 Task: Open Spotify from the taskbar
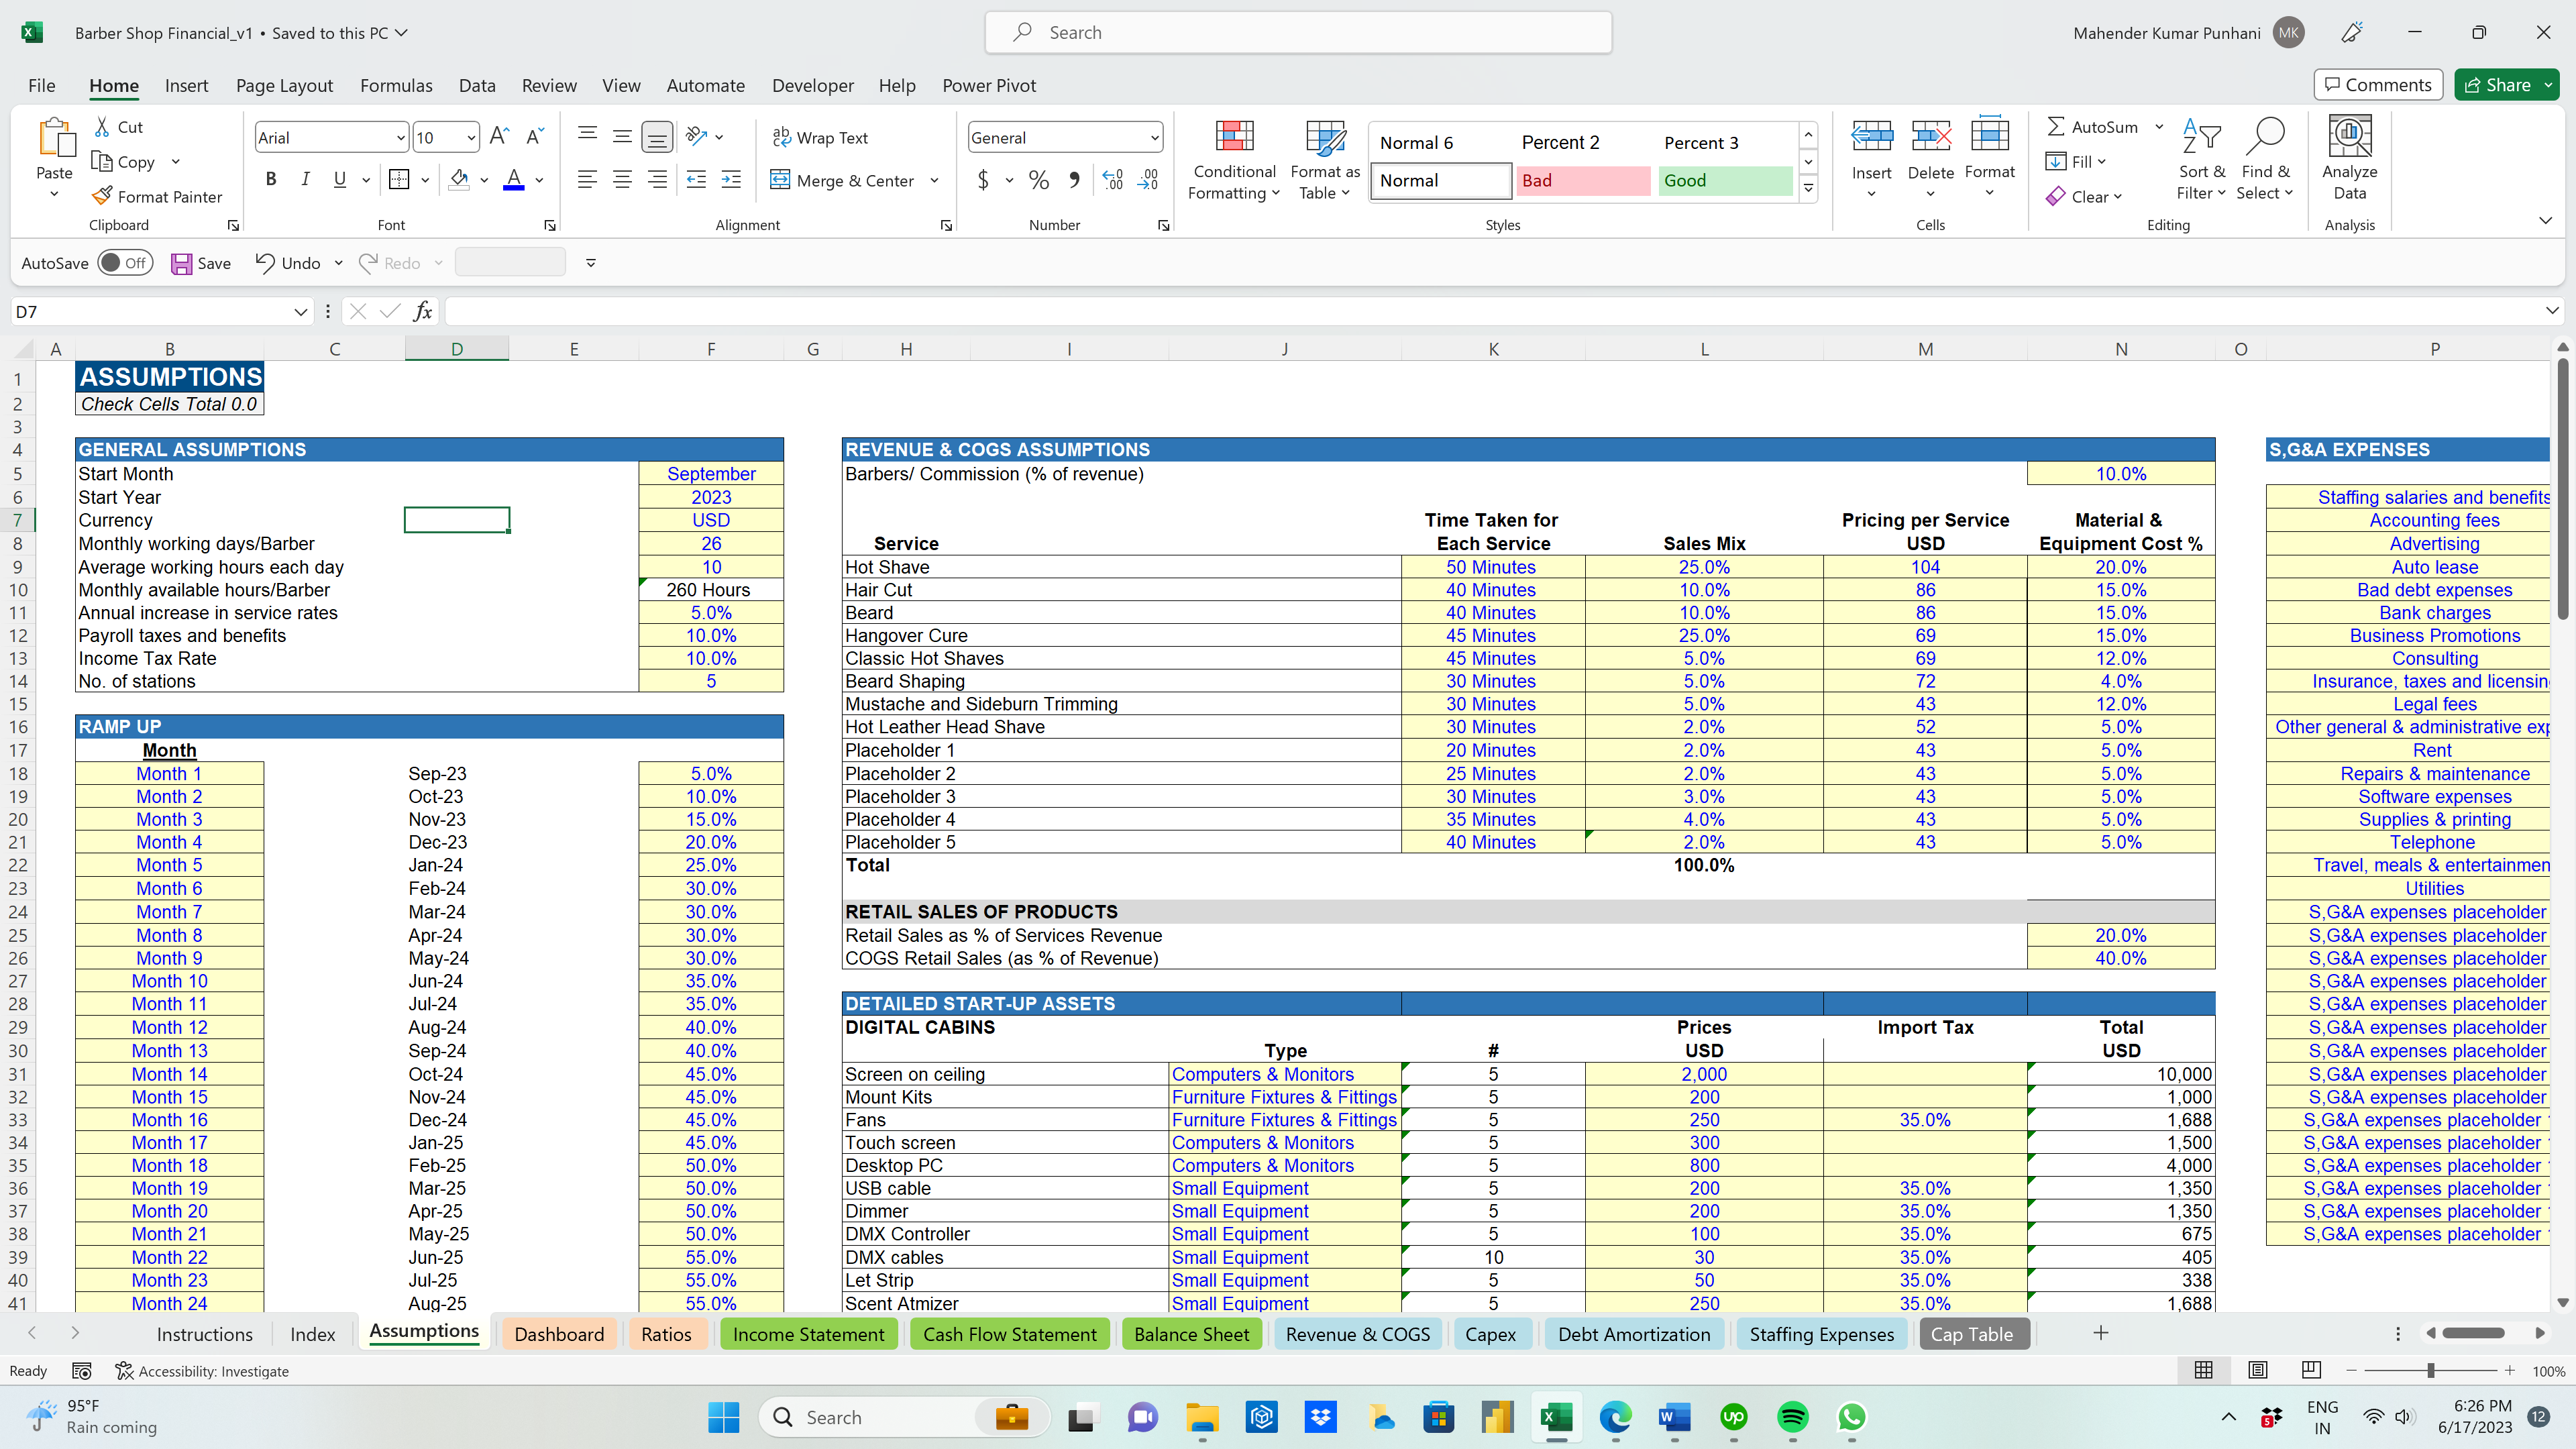click(x=1792, y=1417)
